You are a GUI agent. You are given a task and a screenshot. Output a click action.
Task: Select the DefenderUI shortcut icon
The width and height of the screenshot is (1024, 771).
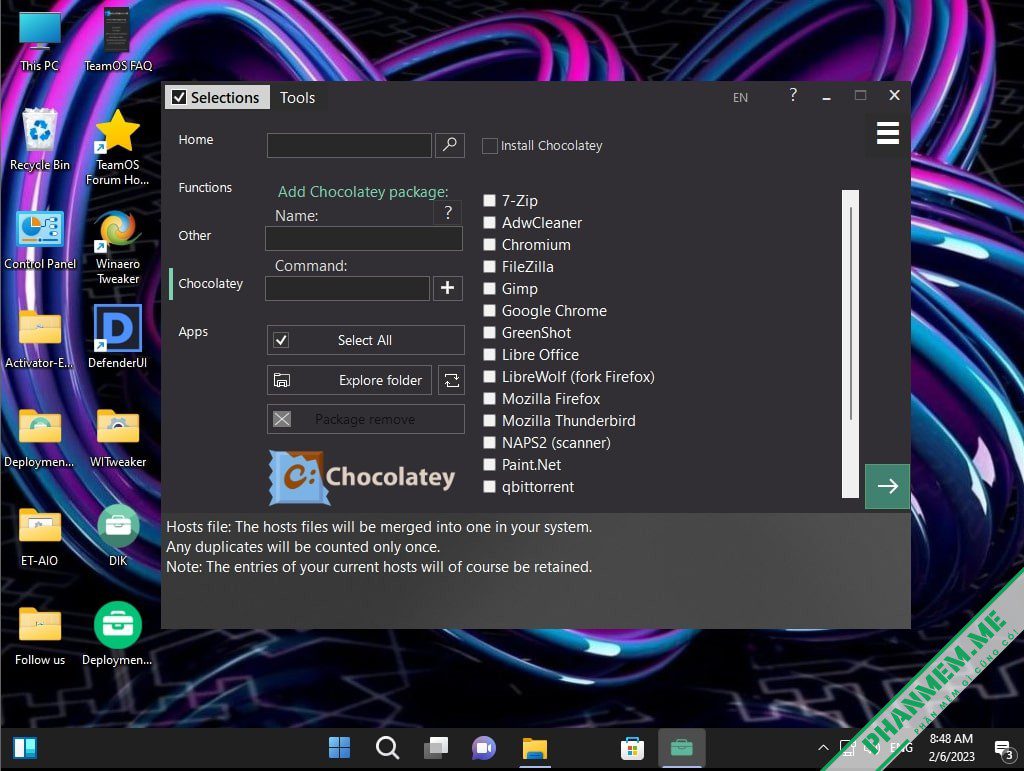118,337
